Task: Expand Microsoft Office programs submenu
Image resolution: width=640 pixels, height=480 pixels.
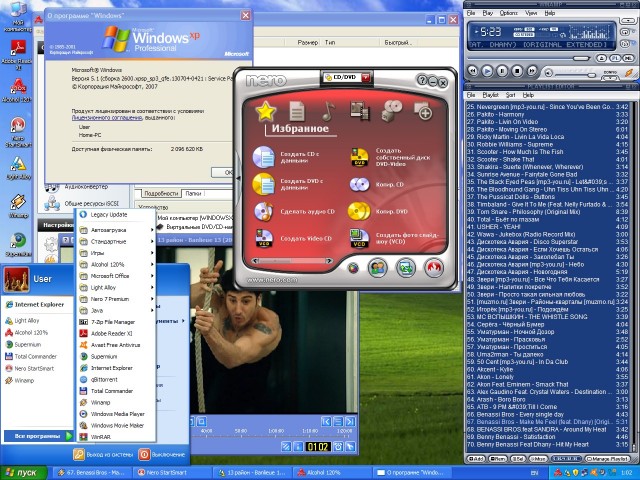Action: coord(116,276)
